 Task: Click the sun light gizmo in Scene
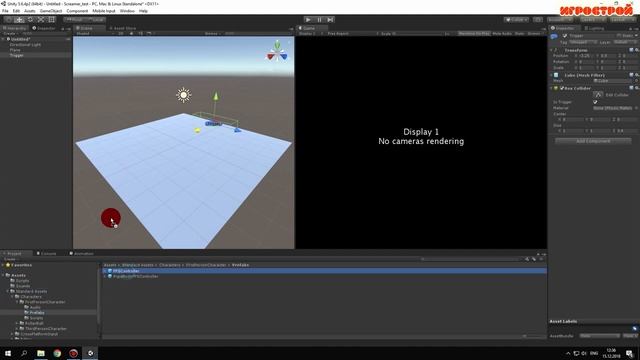(184, 95)
